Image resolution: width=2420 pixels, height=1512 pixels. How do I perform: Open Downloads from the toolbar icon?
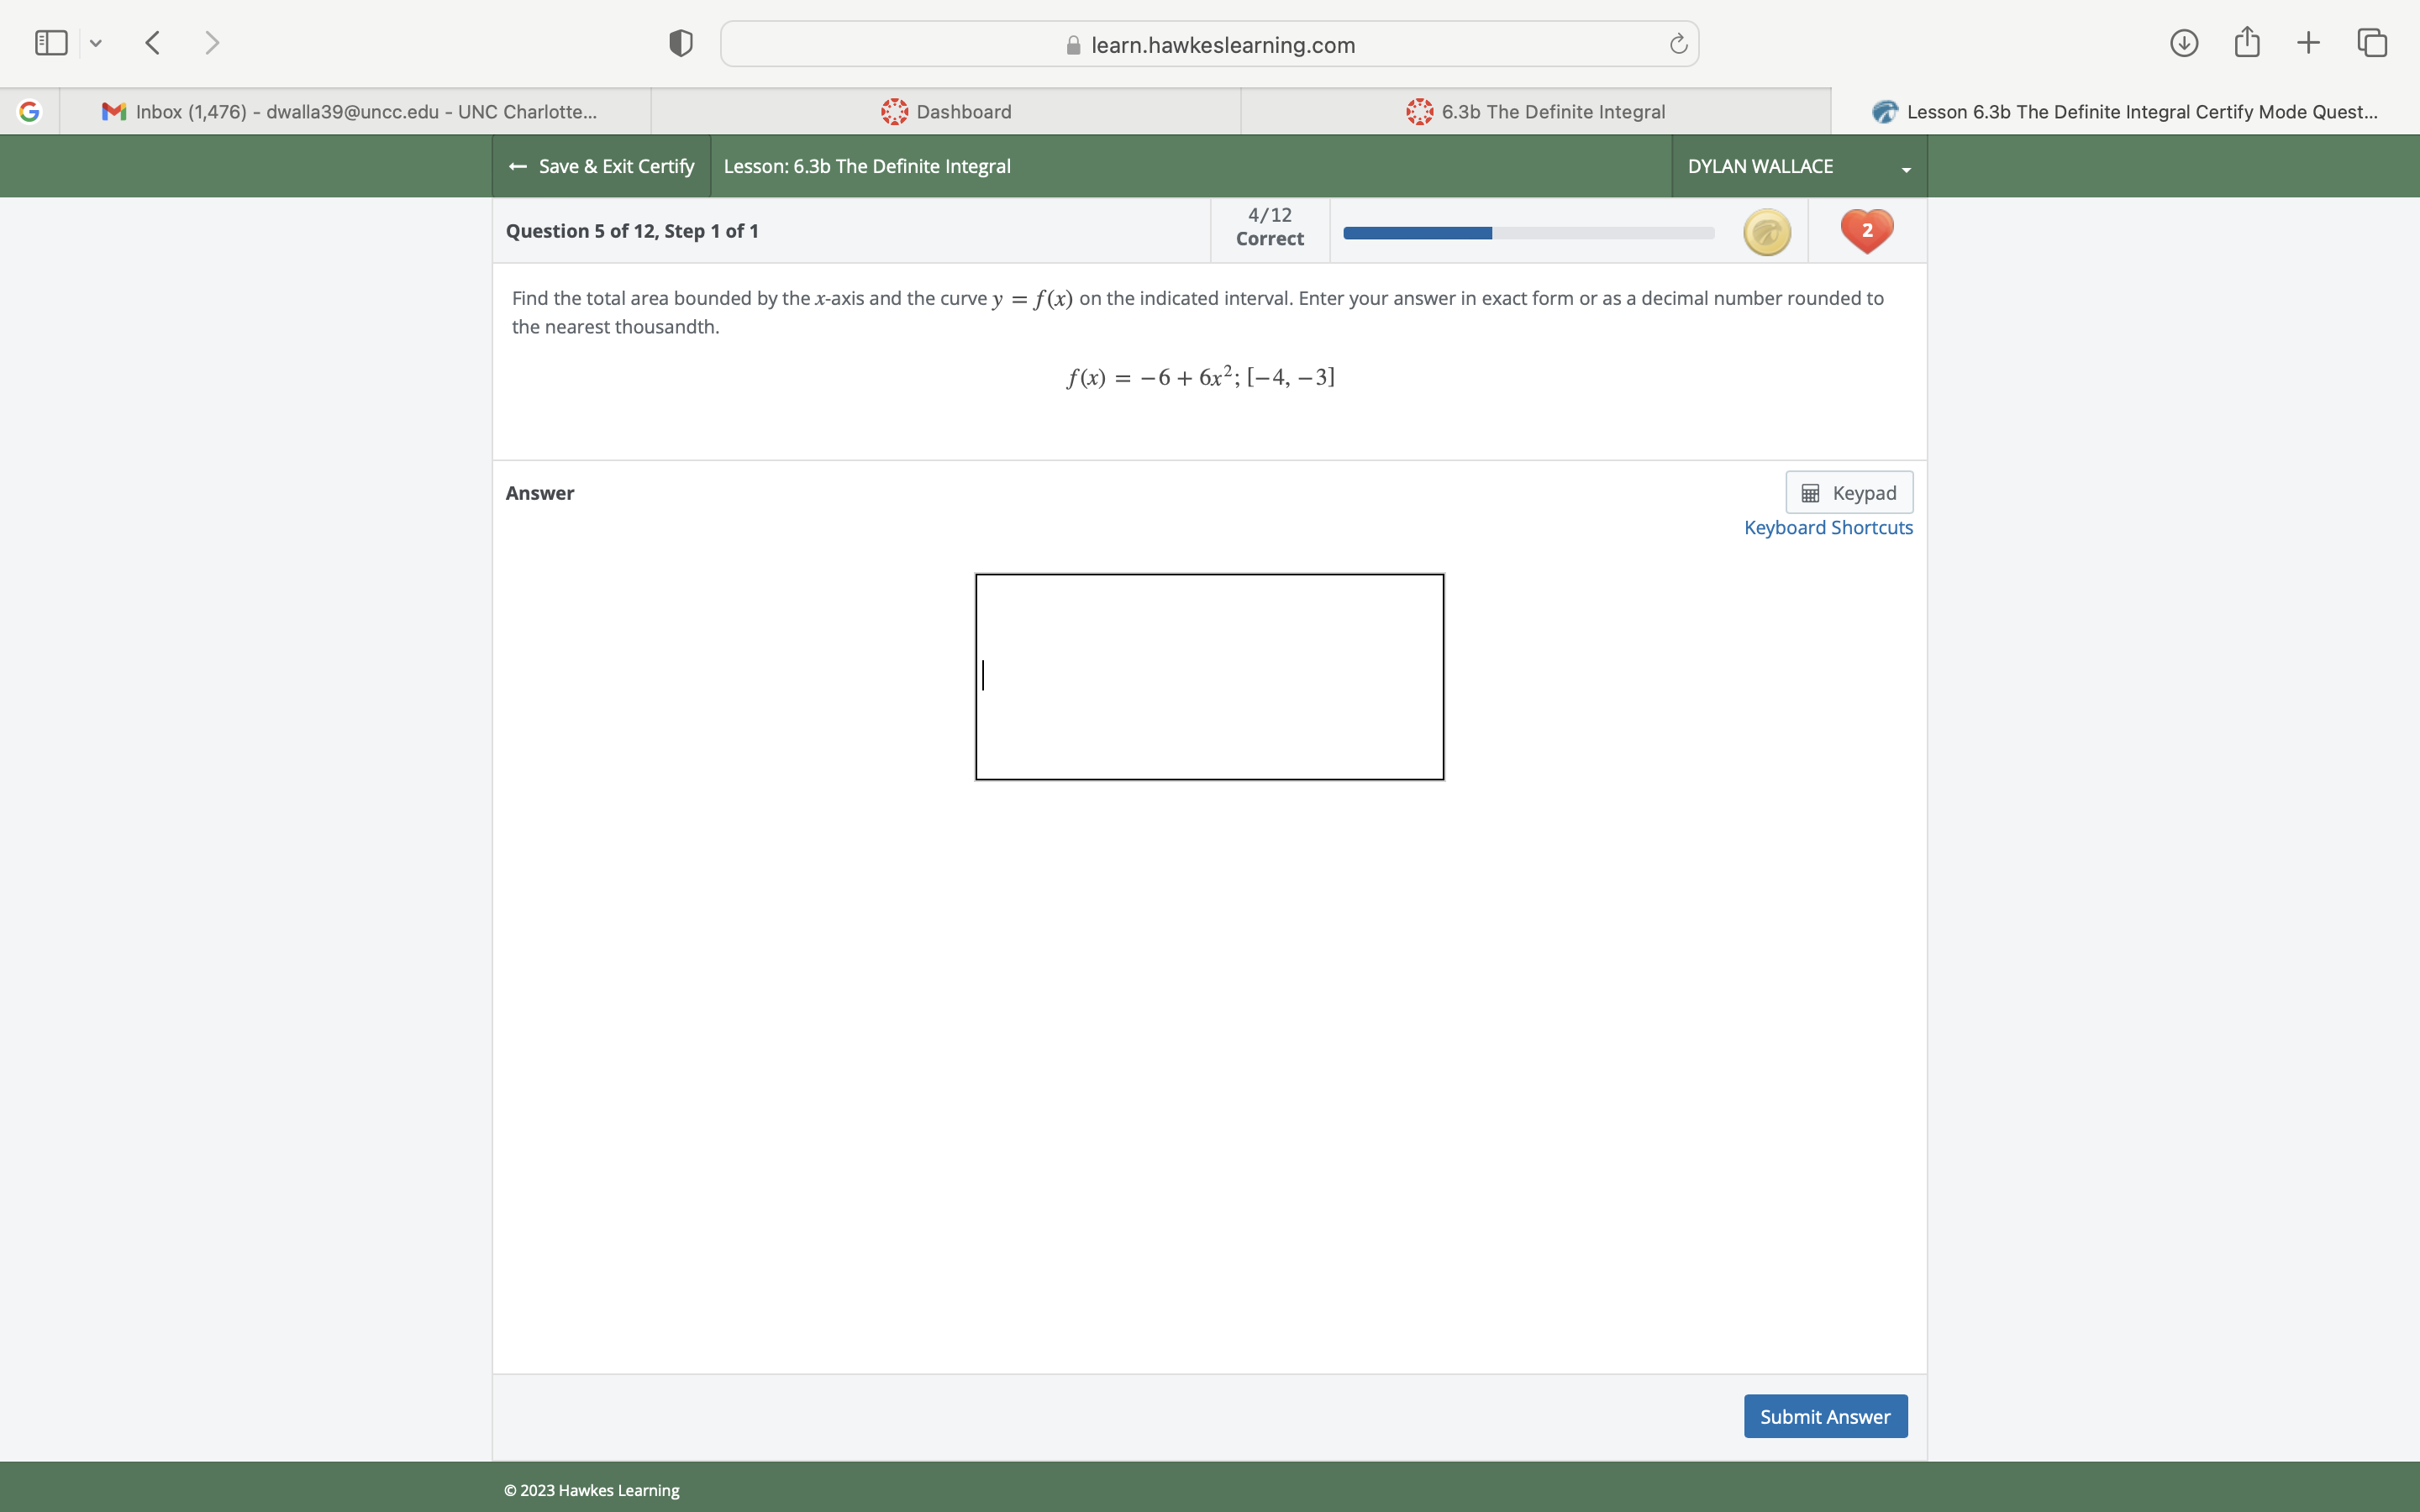click(2184, 43)
